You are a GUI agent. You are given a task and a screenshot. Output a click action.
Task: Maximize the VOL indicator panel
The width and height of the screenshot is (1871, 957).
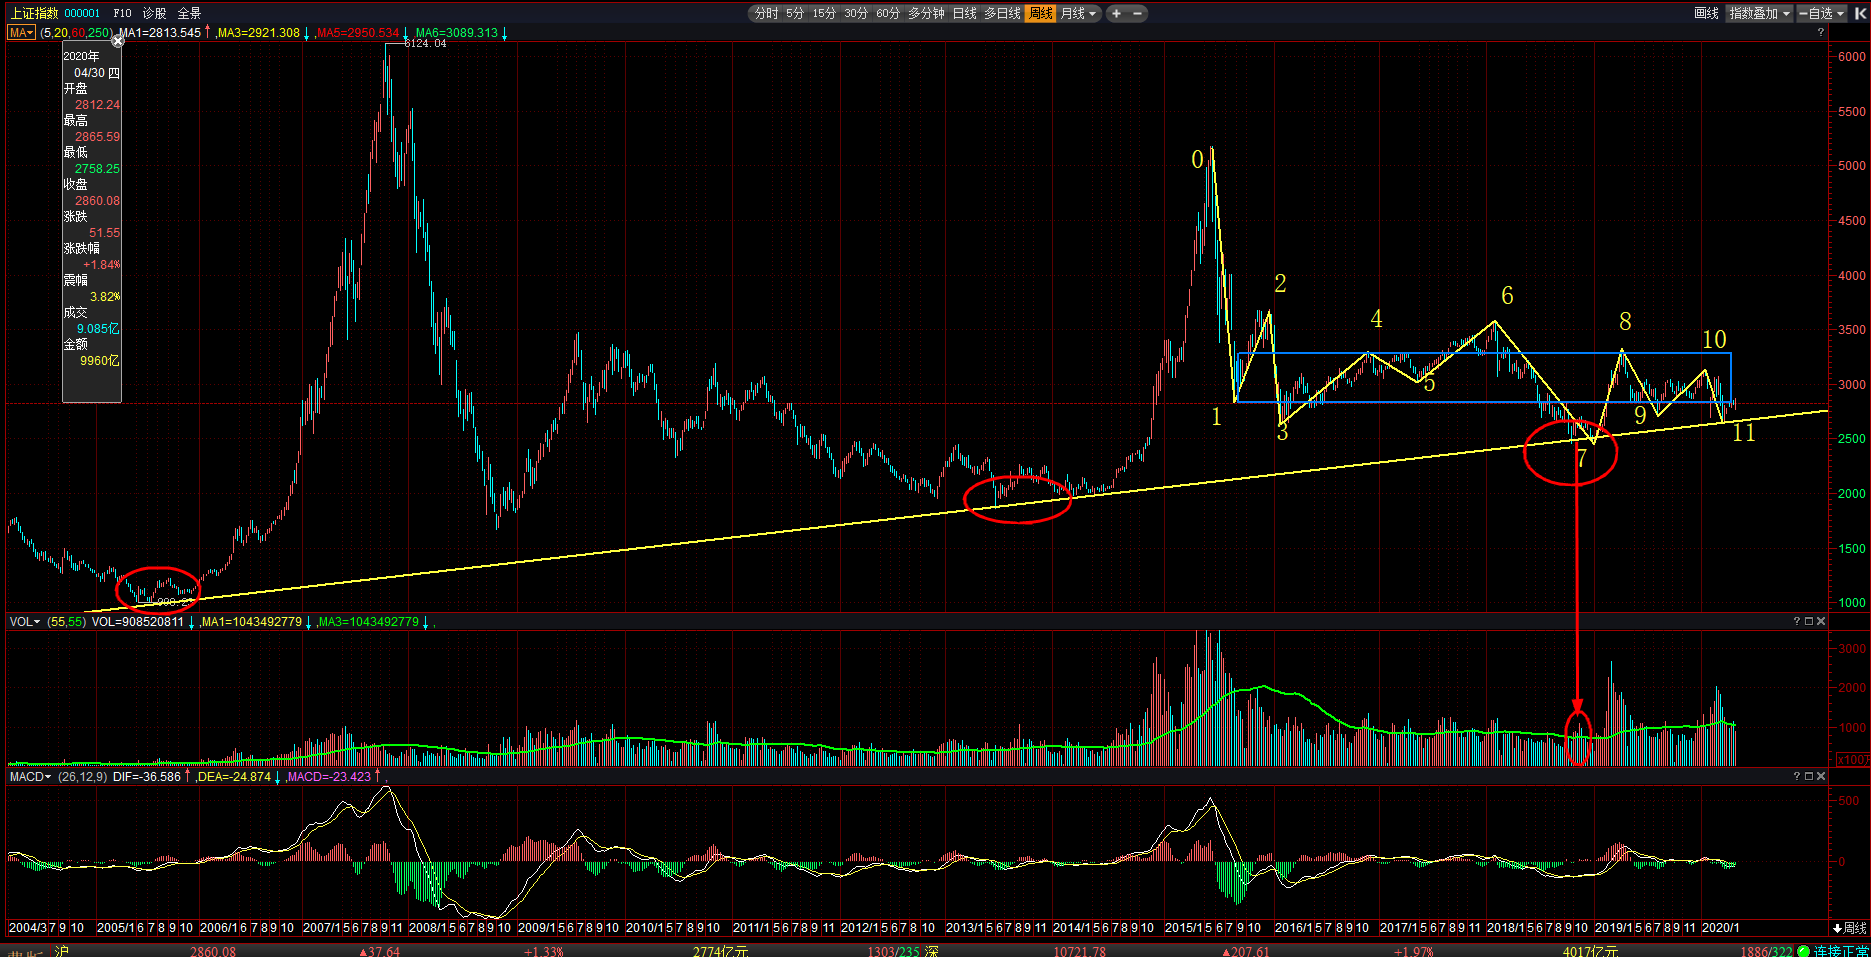(1808, 621)
